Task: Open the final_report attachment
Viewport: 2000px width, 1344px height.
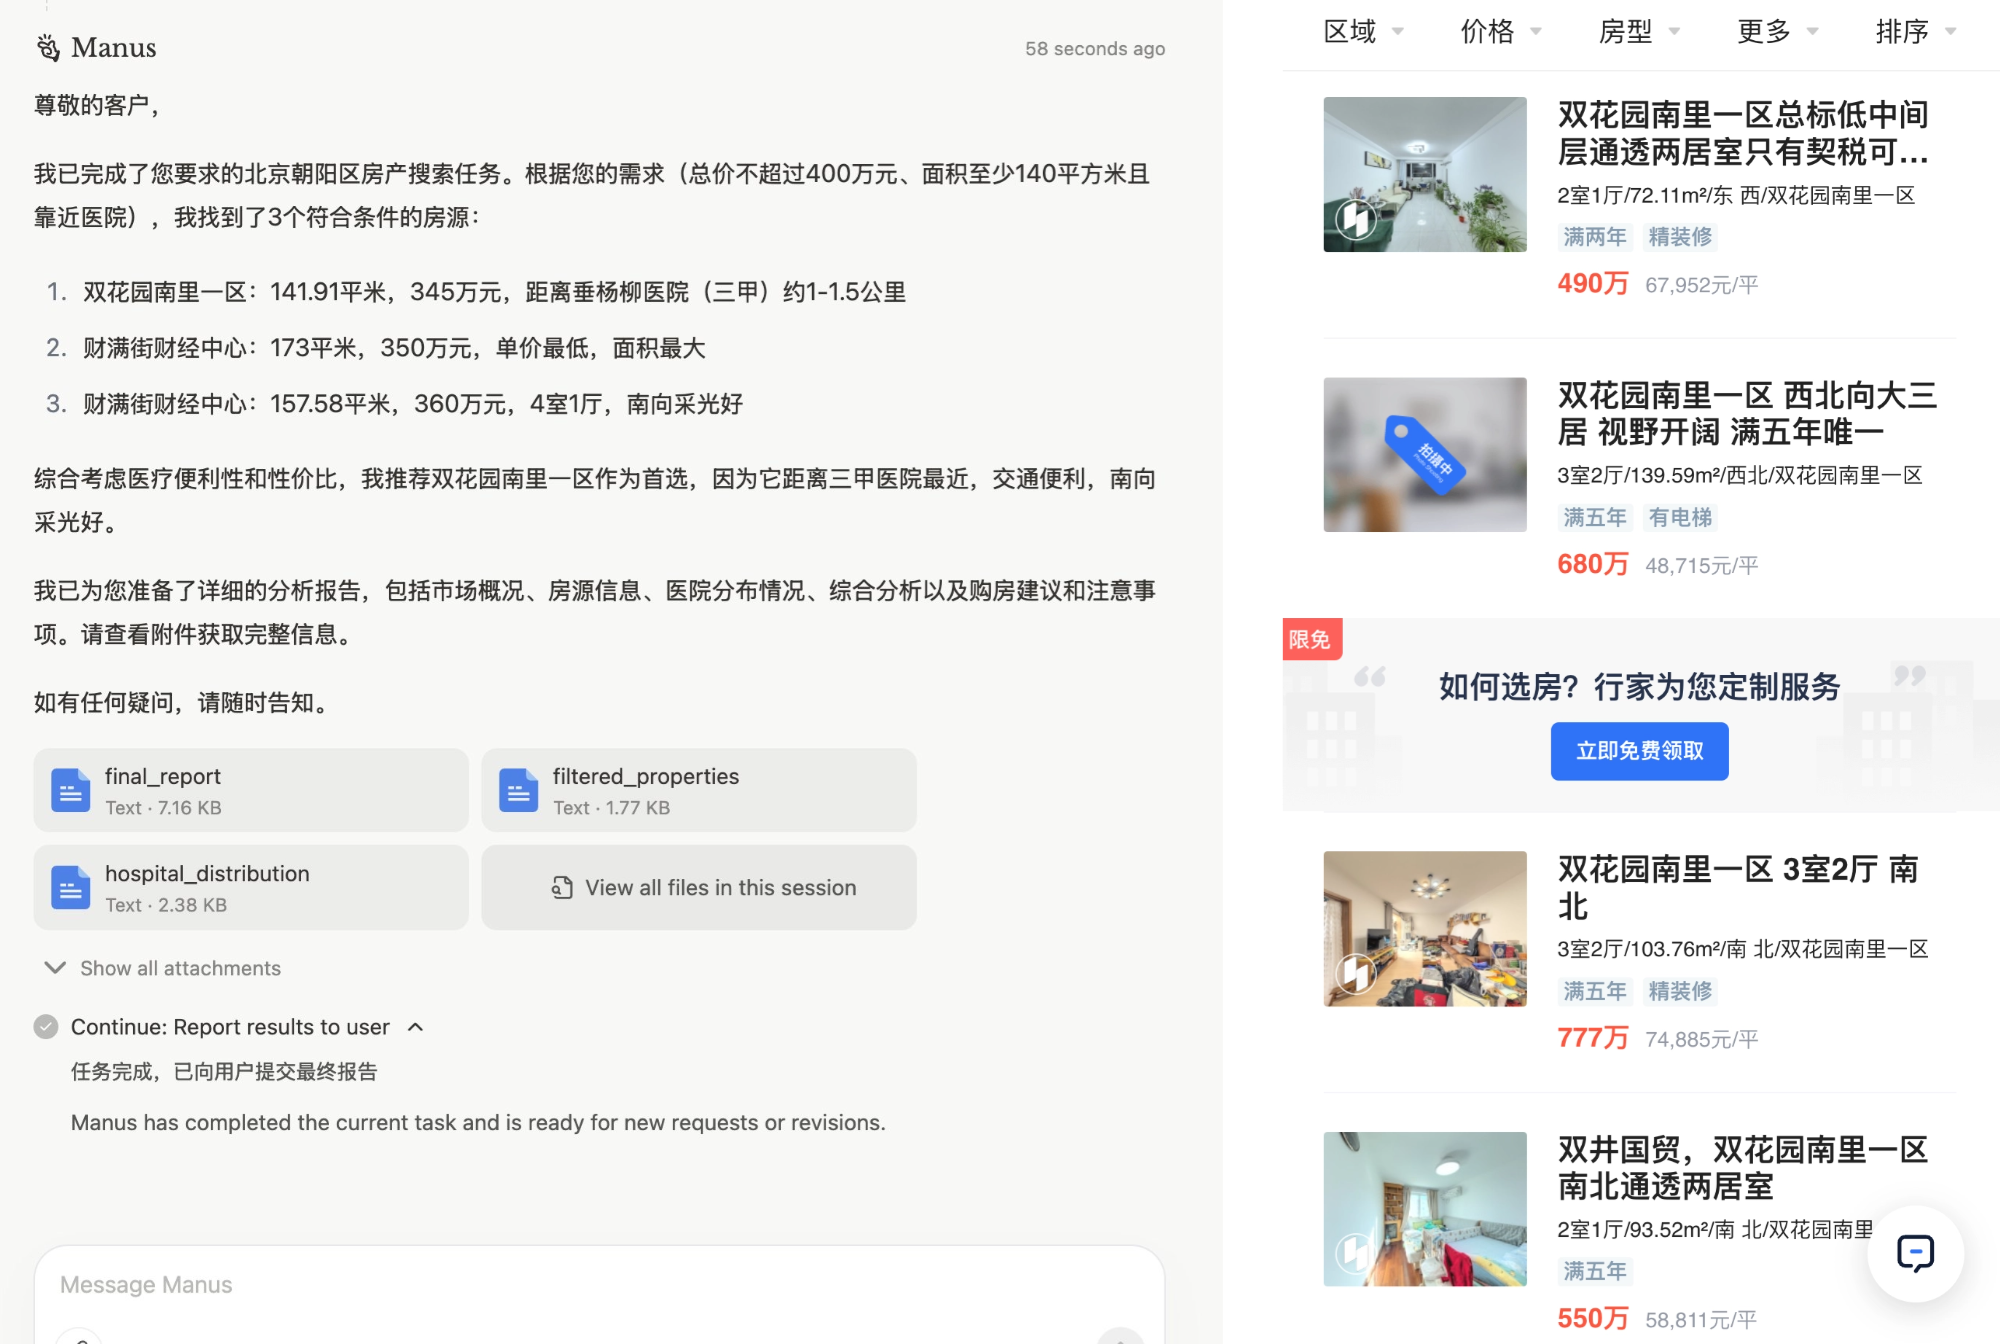Action: [249, 789]
